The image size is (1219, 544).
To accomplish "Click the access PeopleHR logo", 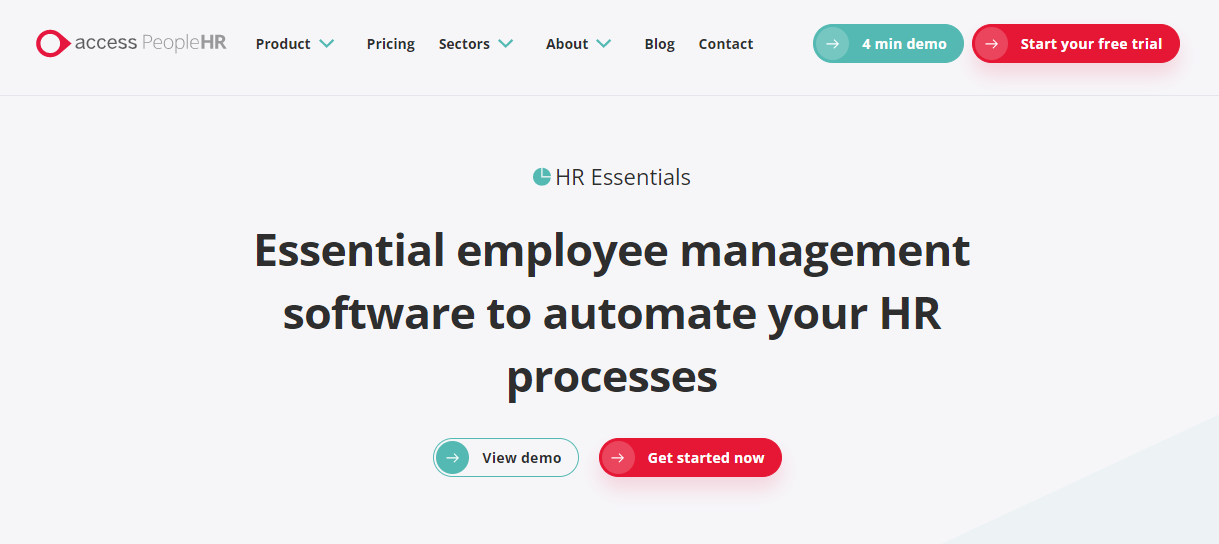I will (x=131, y=44).
